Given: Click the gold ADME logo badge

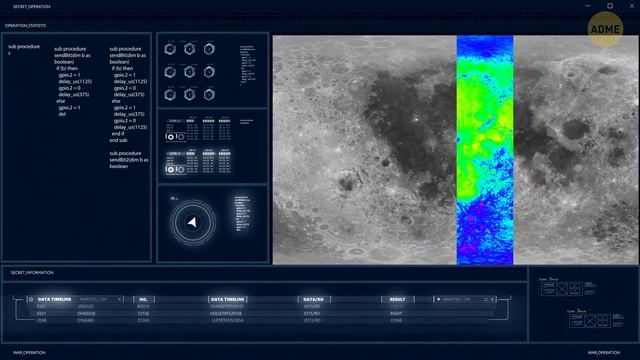Looking at the screenshot, I should point(605,29).
